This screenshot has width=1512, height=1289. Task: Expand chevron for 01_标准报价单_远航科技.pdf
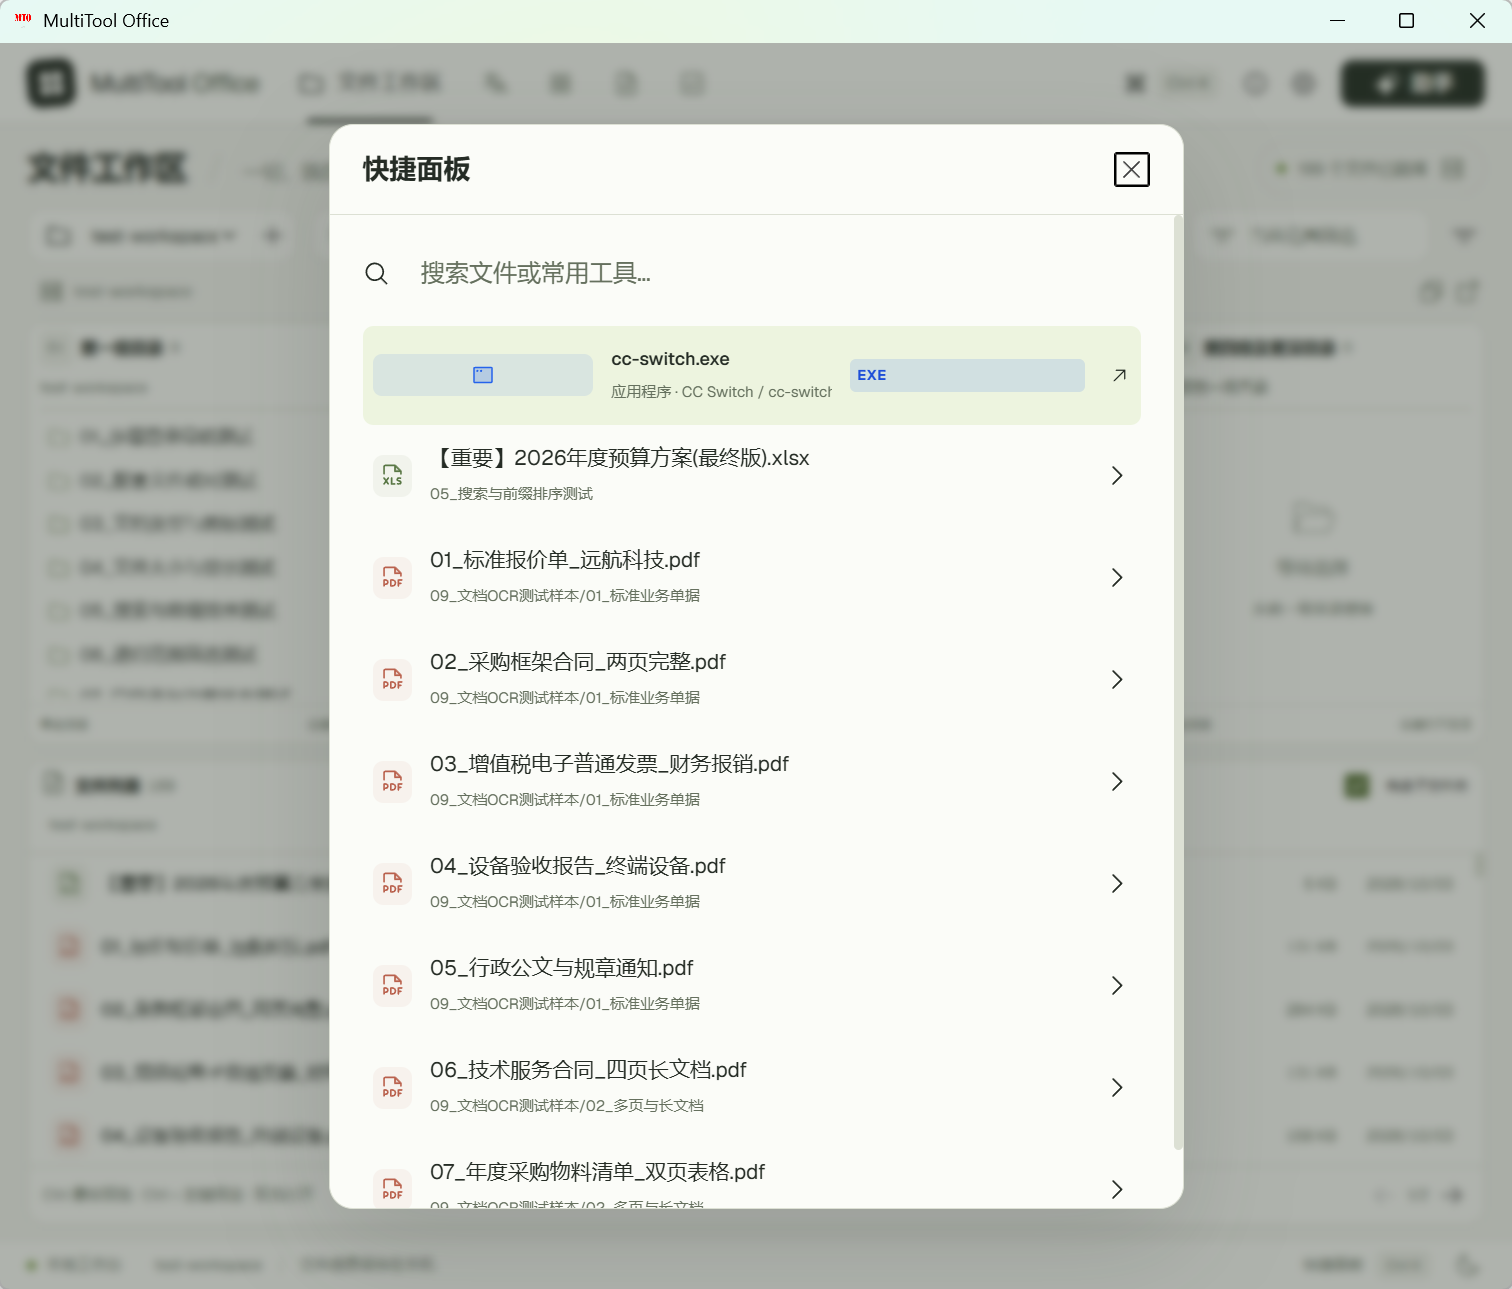point(1117,577)
